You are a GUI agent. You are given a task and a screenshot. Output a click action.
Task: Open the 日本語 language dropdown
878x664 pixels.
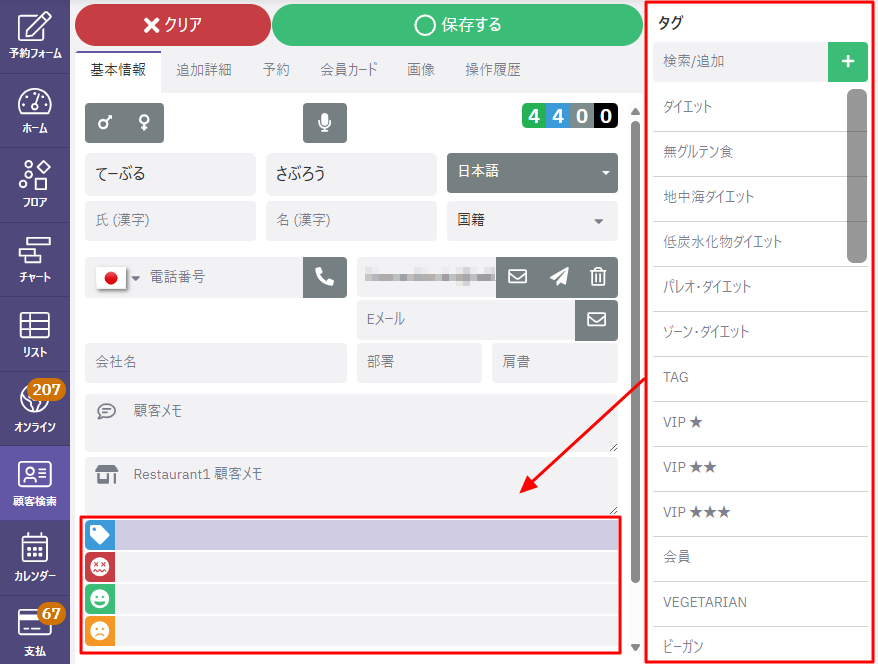(x=532, y=173)
